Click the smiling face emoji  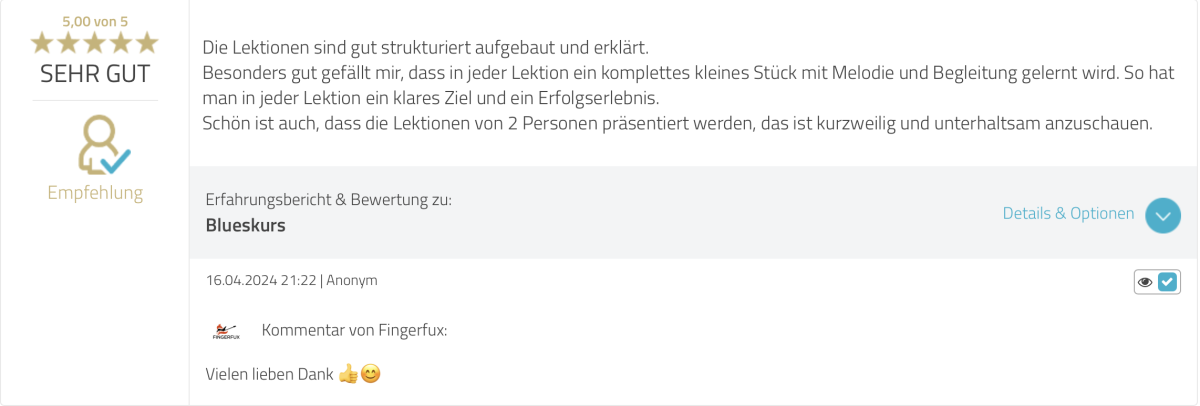coord(371,375)
